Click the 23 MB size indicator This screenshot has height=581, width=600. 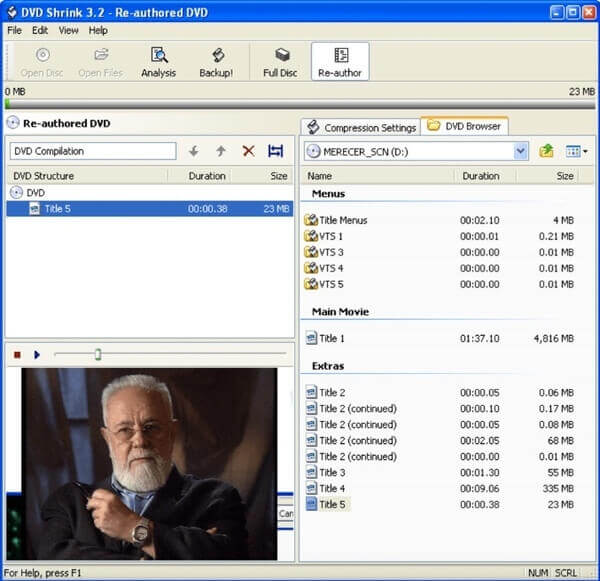582,92
